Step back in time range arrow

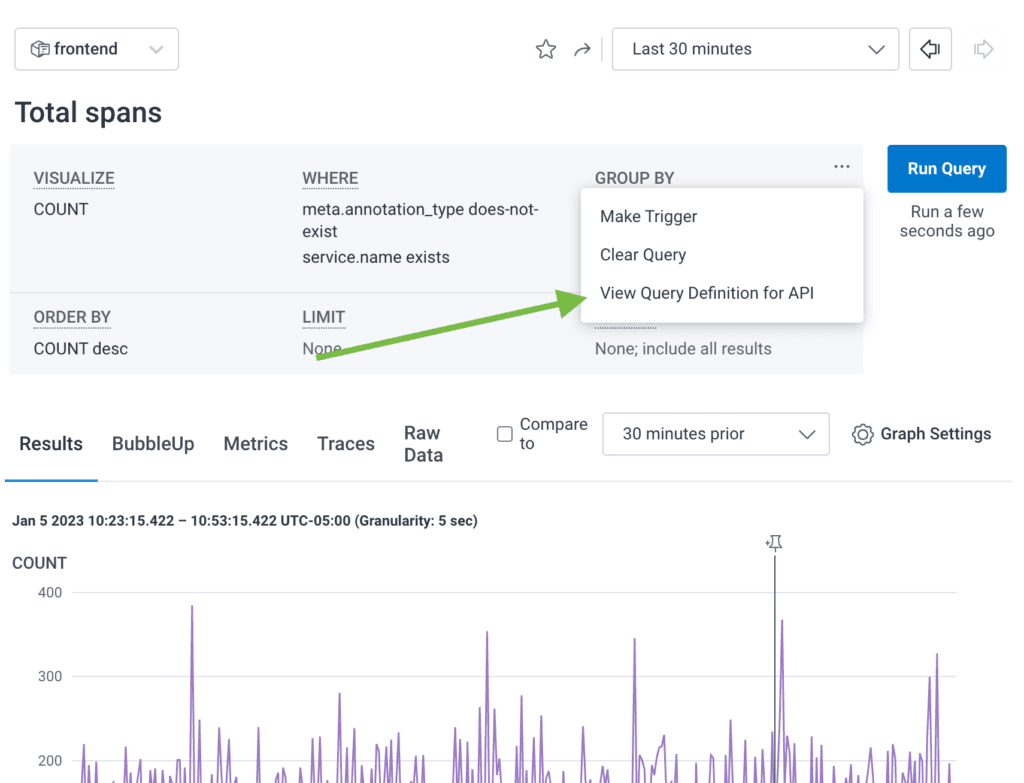[930, 49]
